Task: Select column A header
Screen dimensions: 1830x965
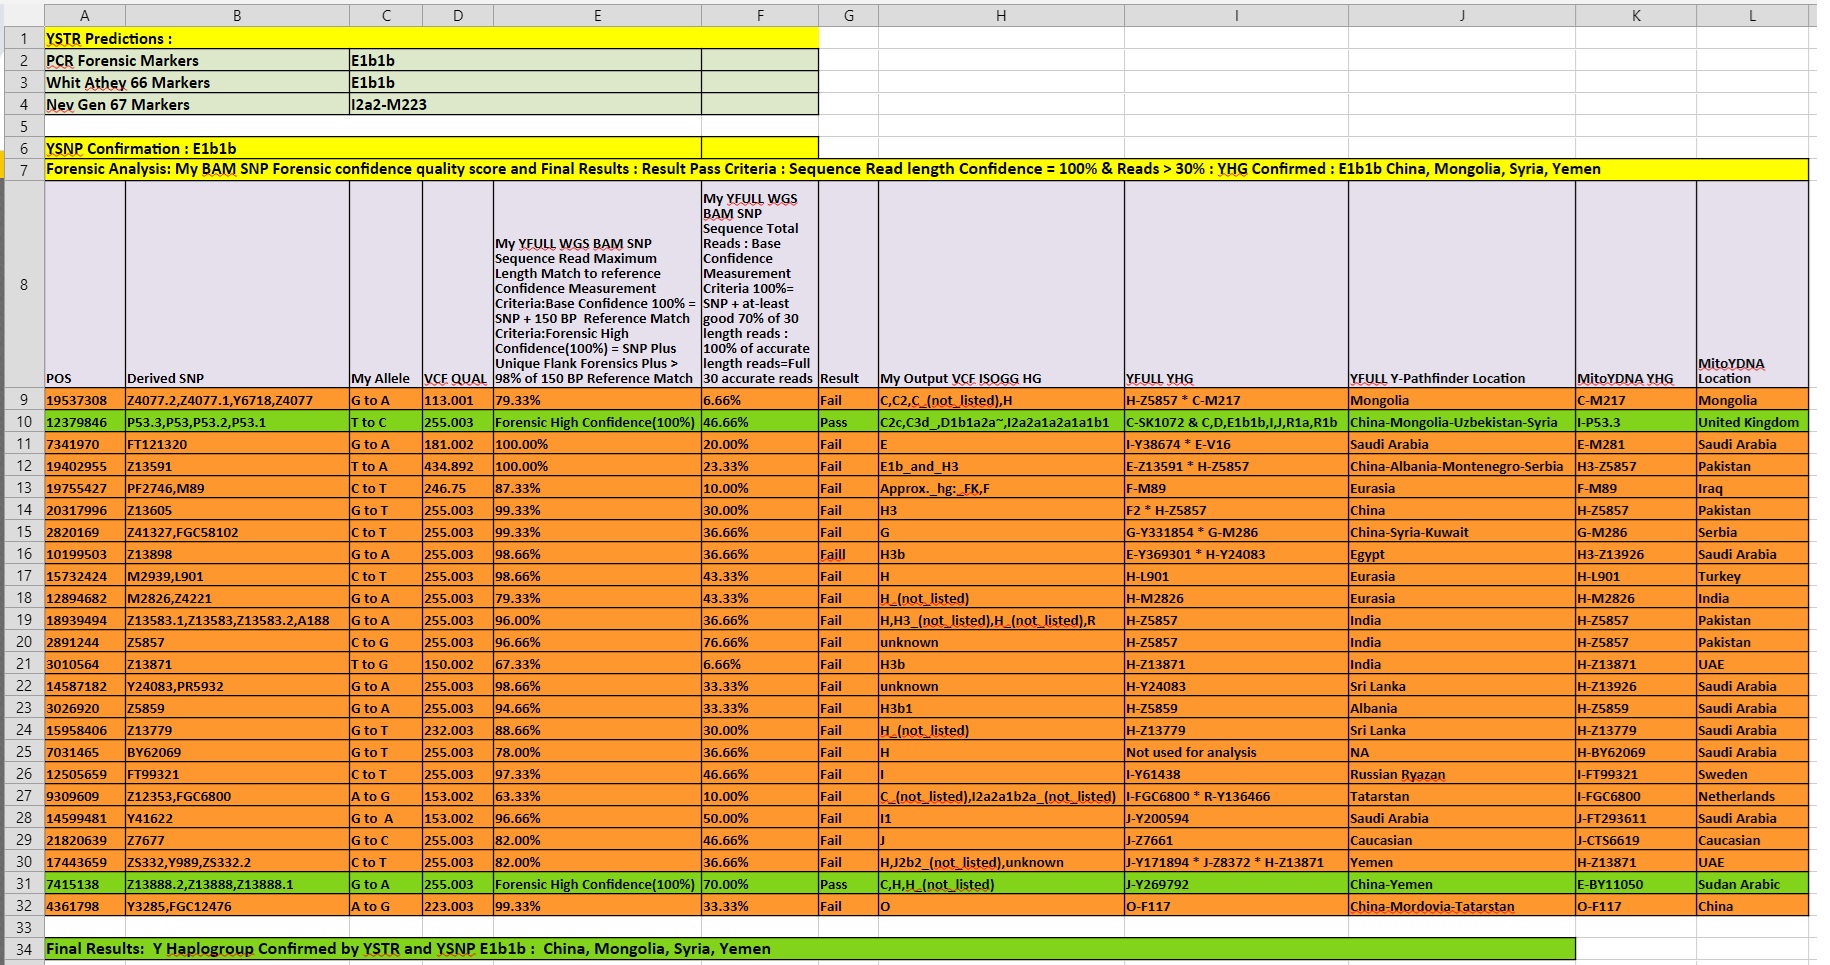Action: [x=85, y=15]
